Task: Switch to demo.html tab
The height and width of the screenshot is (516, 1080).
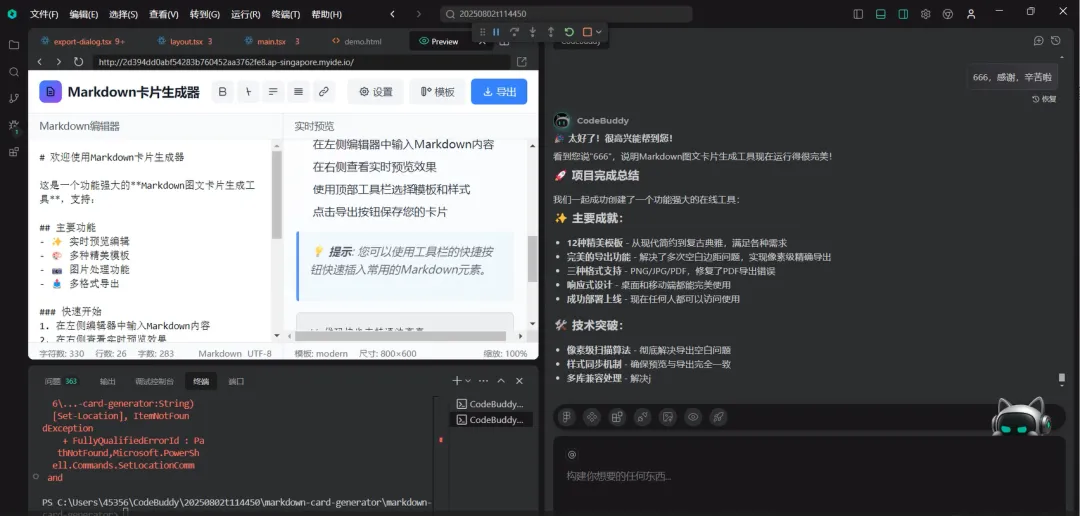Action: [356, 41]
